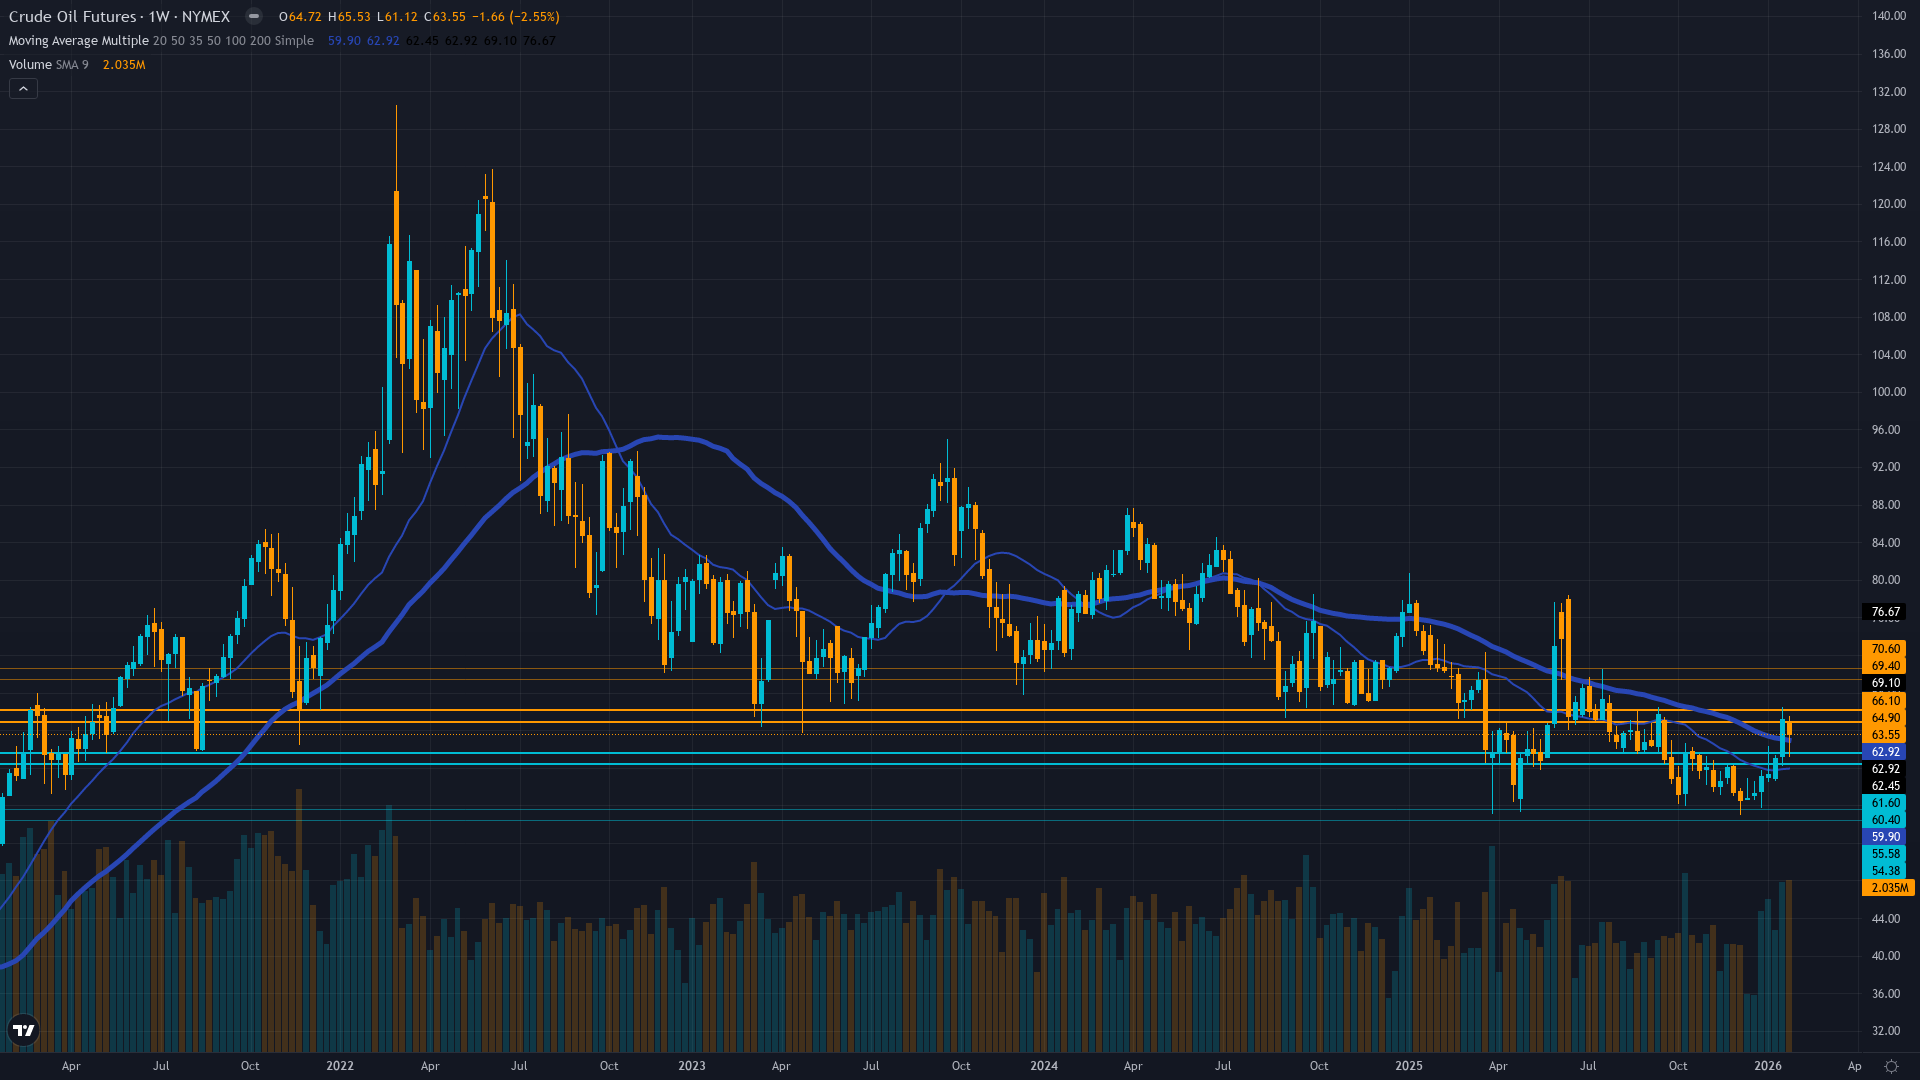Viewport: 1920px width, 1080px height.
Task: Click the black 62.45 axis label
Action: tap(1885, 786)
